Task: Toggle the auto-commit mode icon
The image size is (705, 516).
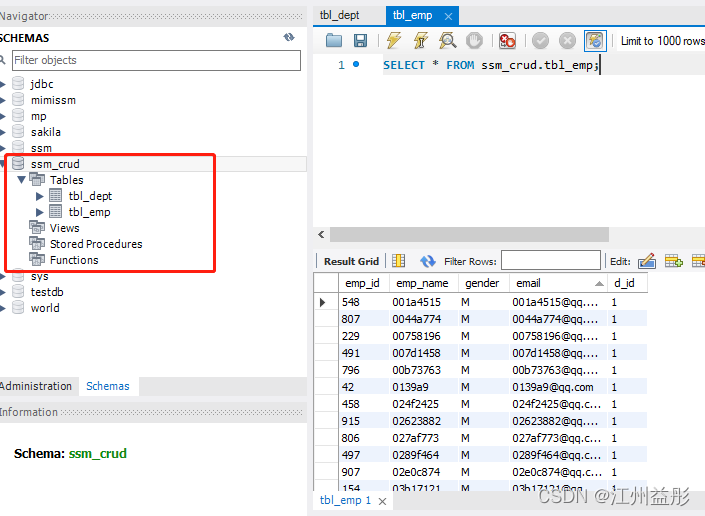Action: coord(595,41)
